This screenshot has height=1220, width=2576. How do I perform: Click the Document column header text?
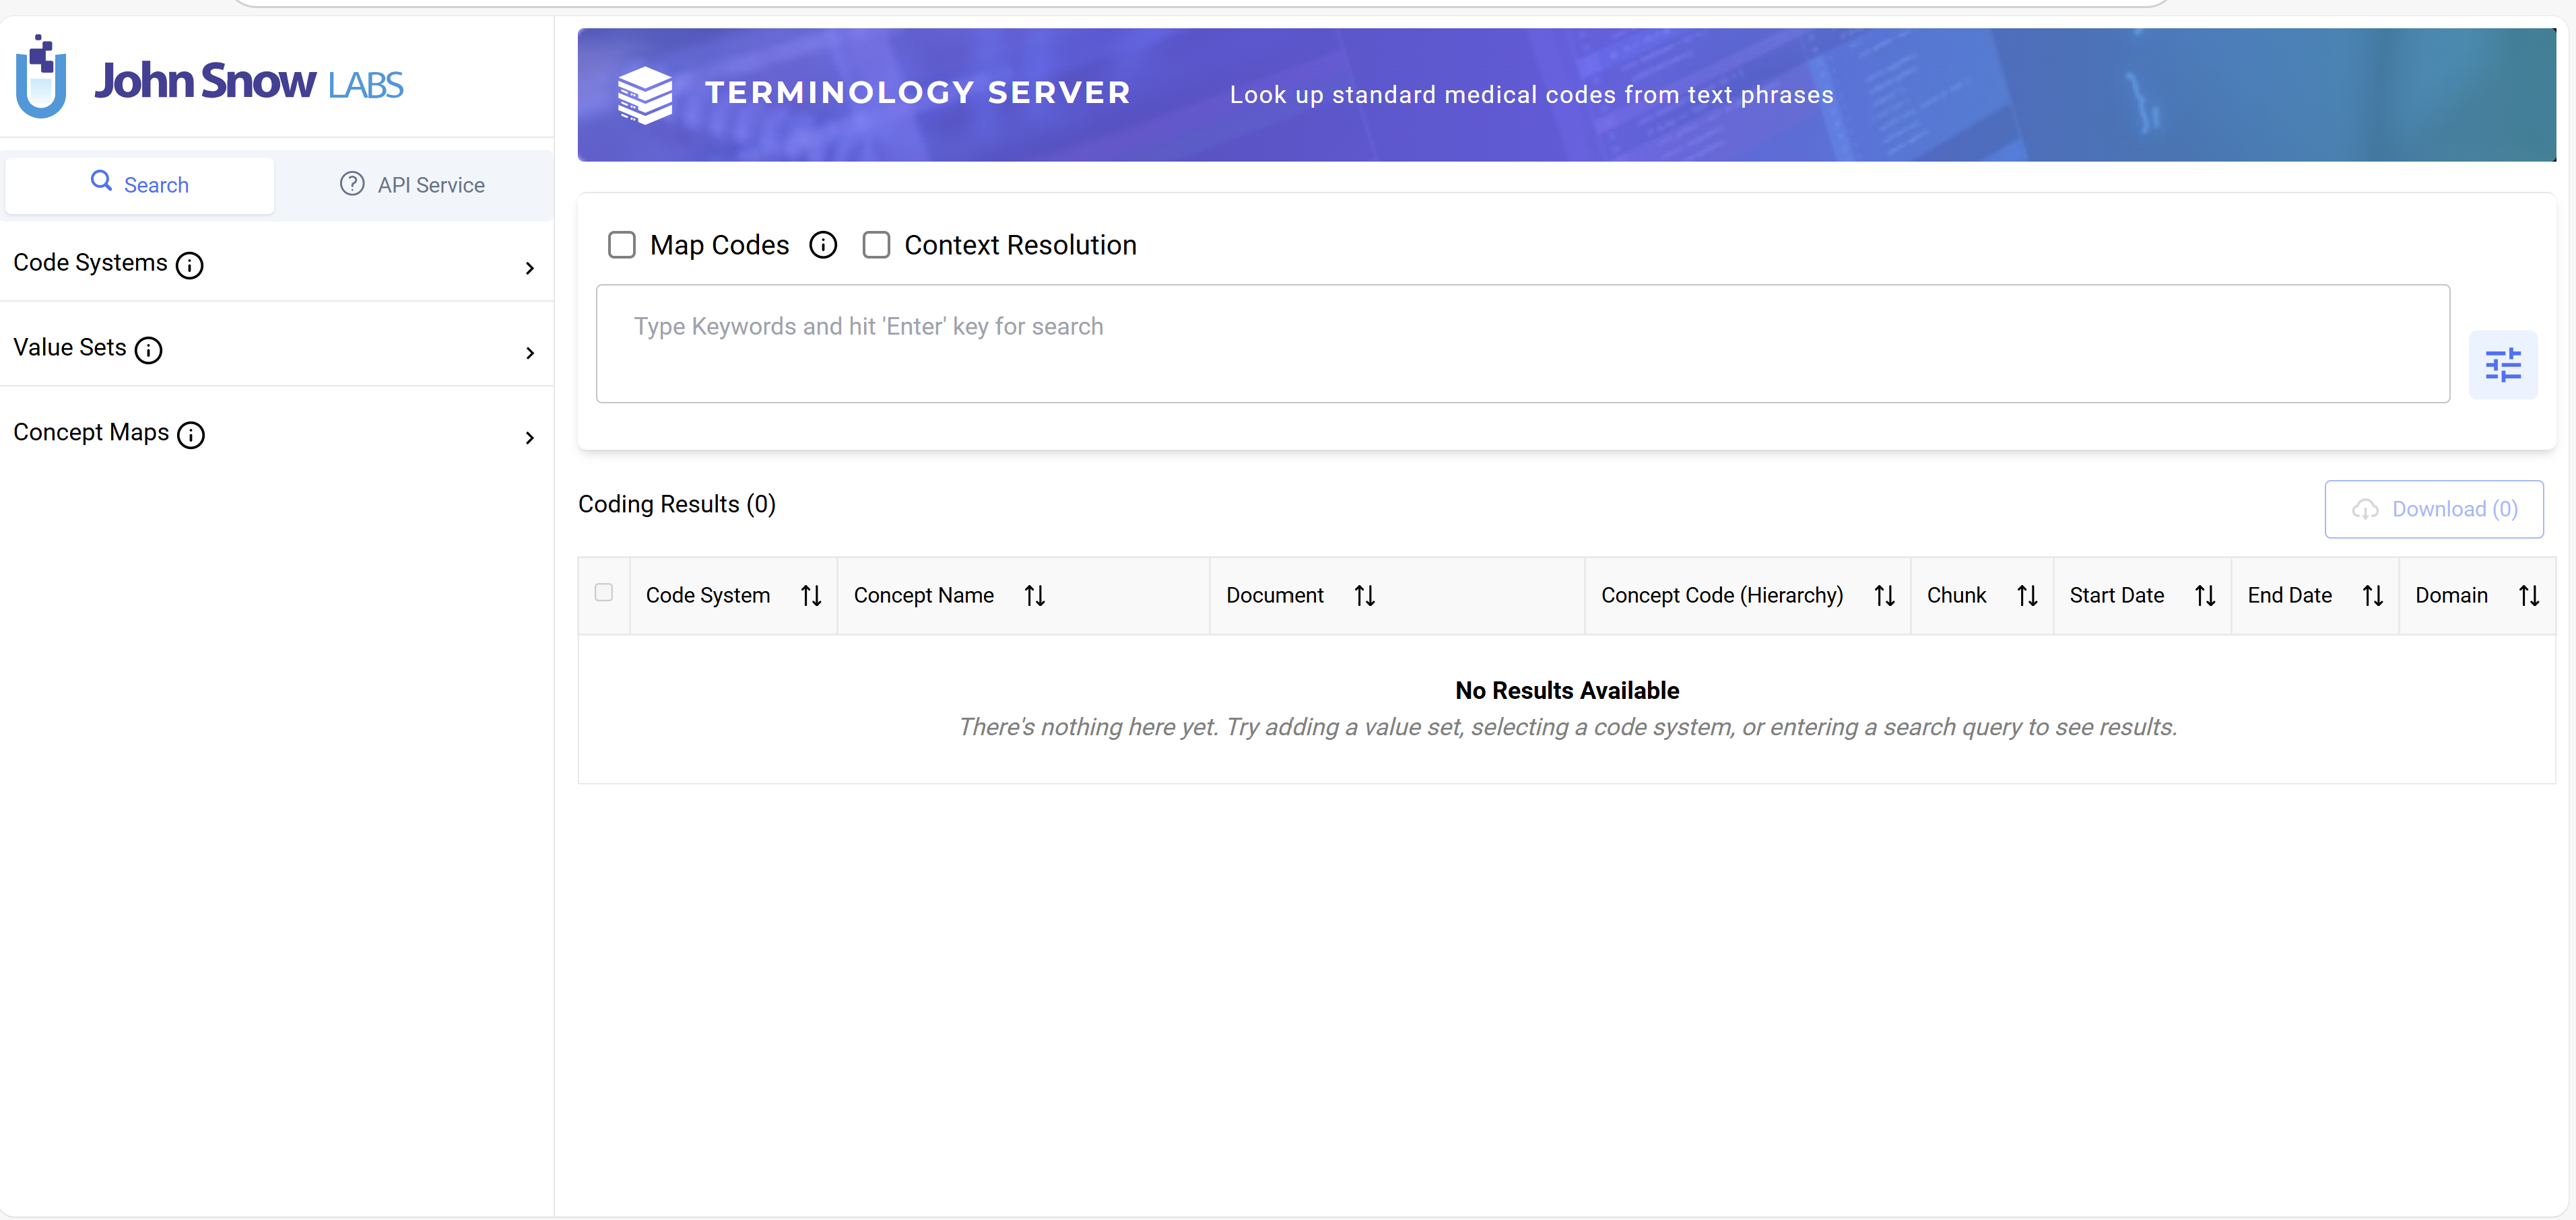(1275, 596)
